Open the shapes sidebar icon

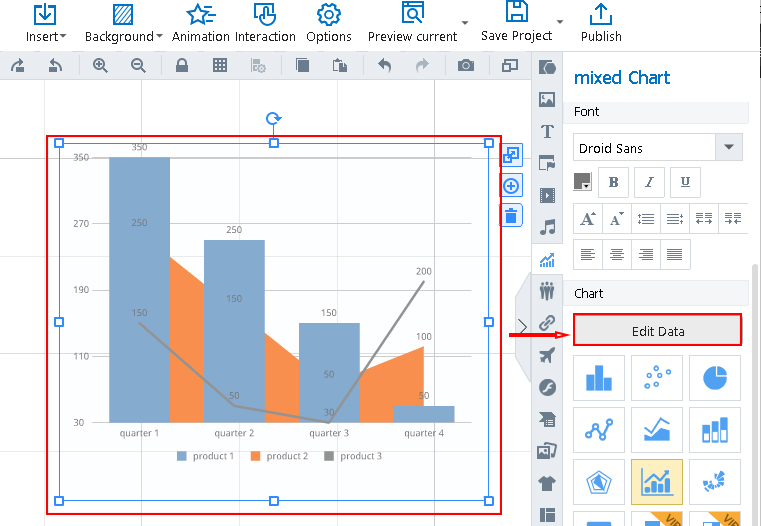pyautogui.click(x=547, y=67)
